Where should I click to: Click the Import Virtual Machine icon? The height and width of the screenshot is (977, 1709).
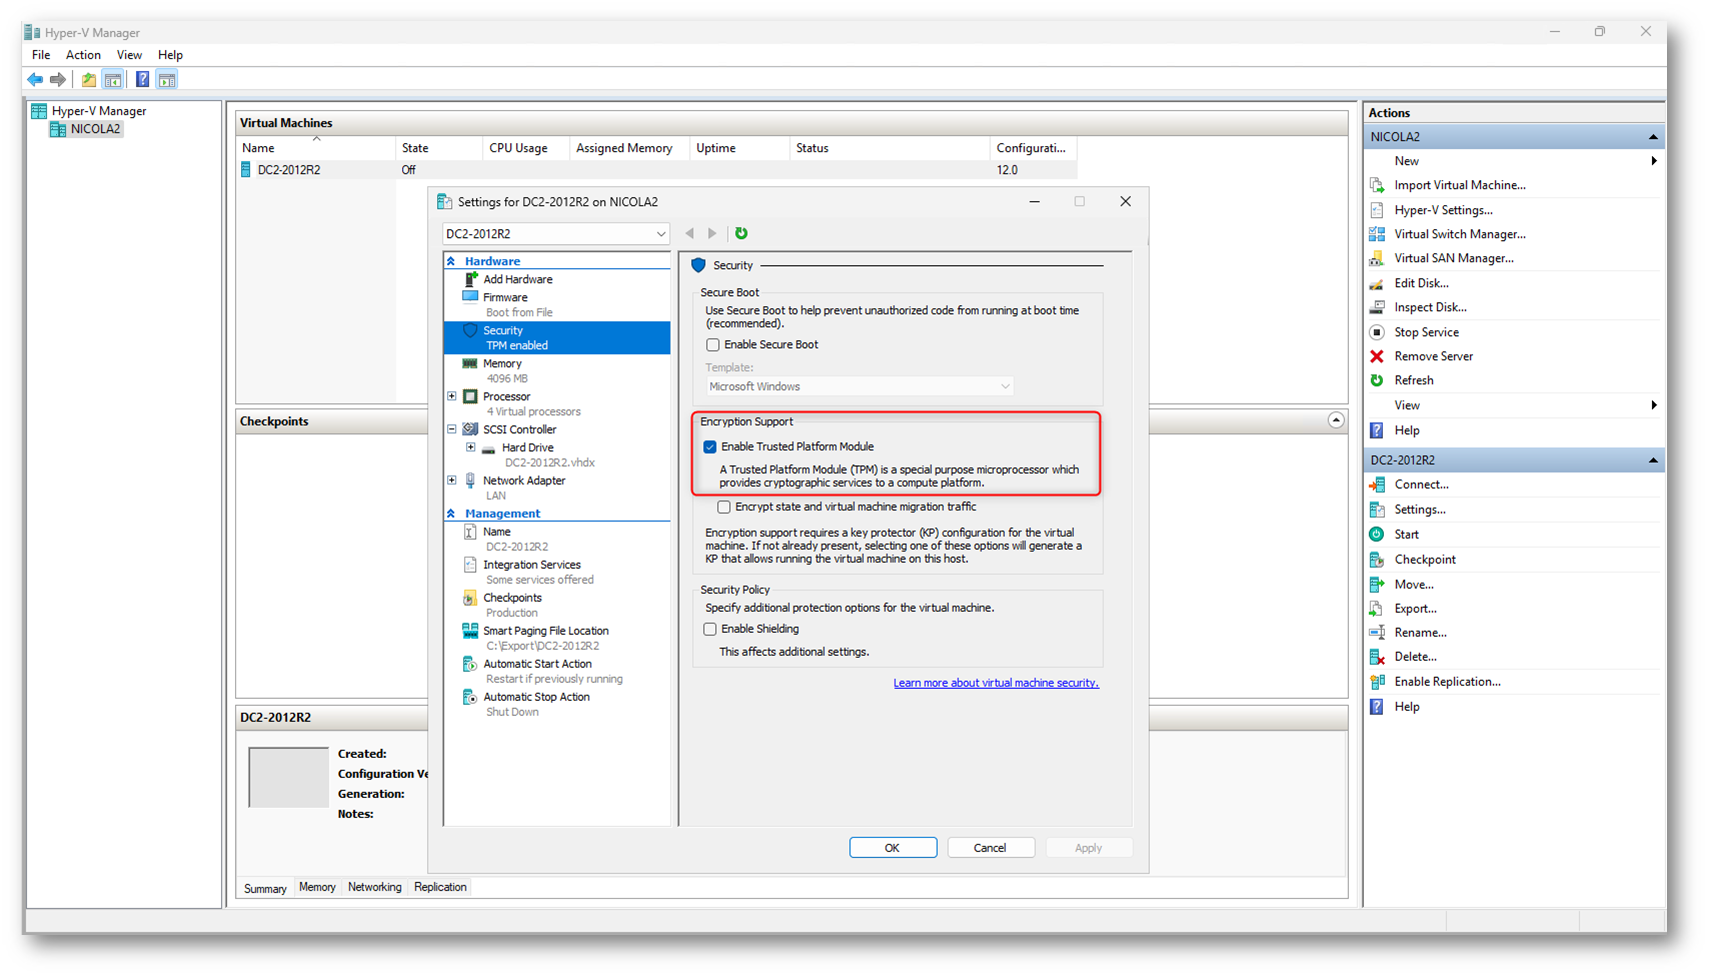pyautogui.click(x=1377, y=185)
